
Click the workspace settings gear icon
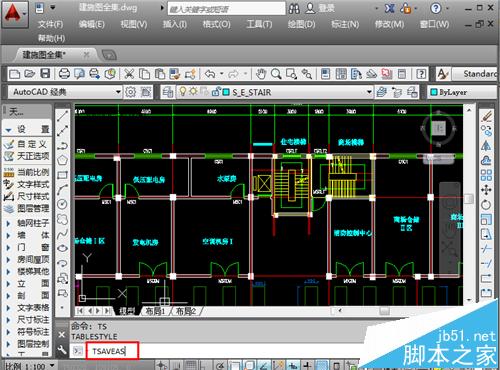[130, 92]
